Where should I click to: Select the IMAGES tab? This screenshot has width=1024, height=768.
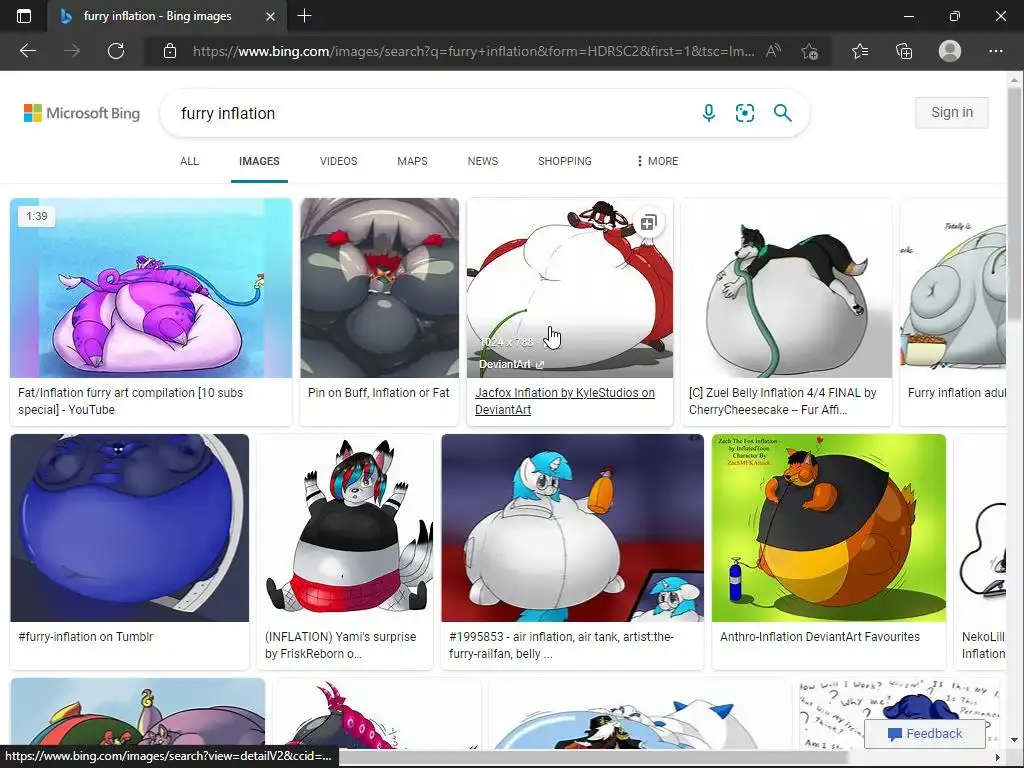click(x=259, y=161)
